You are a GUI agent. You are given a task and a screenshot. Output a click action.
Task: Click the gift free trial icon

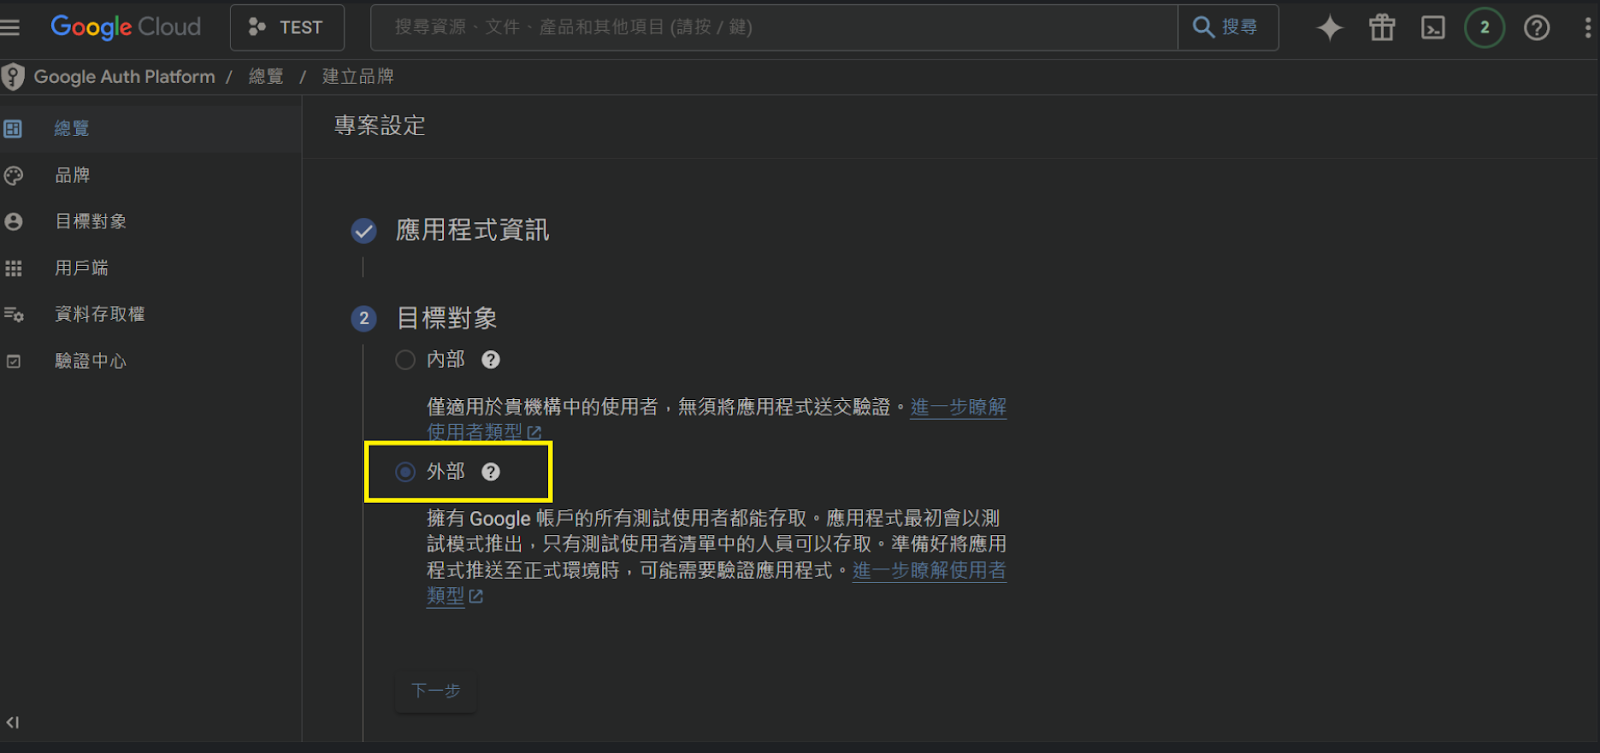pyautogui.click(x=1382, y=27)
